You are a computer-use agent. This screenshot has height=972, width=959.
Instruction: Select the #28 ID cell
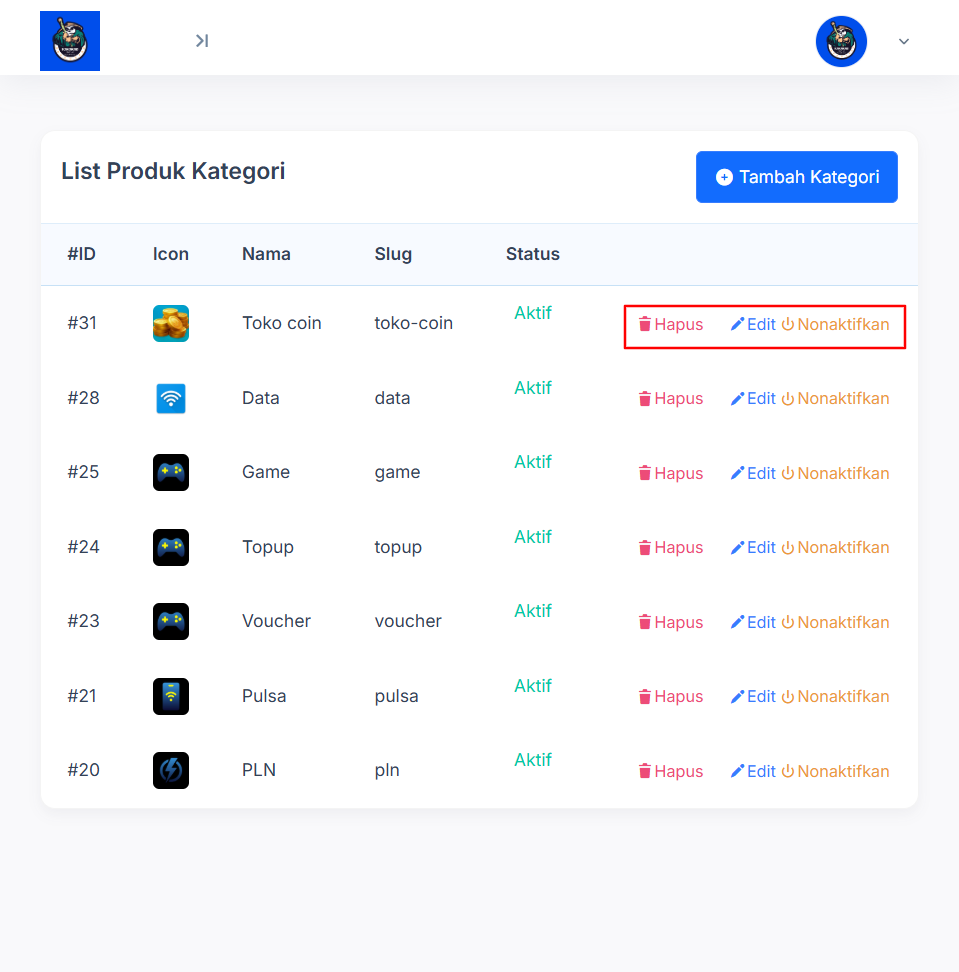(83, 398)
